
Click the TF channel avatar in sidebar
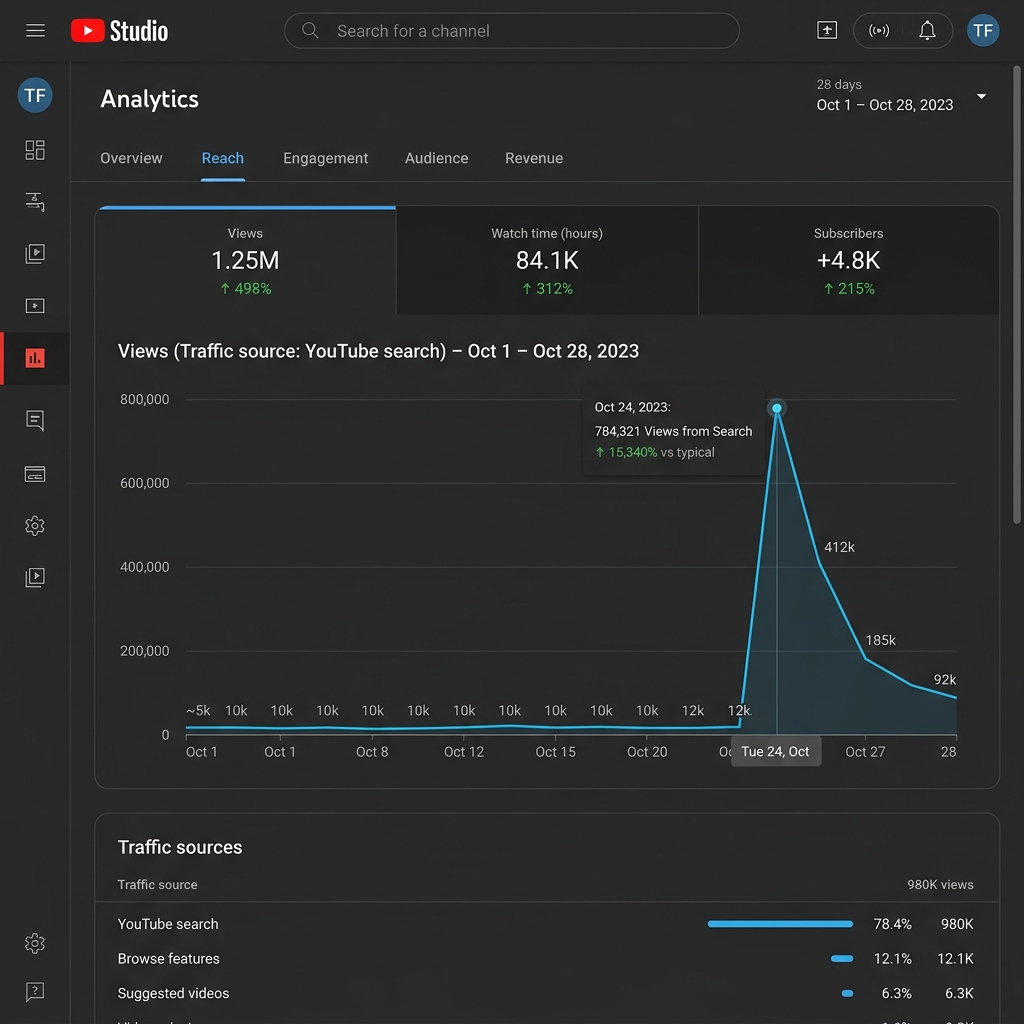(x=35, y=95)
